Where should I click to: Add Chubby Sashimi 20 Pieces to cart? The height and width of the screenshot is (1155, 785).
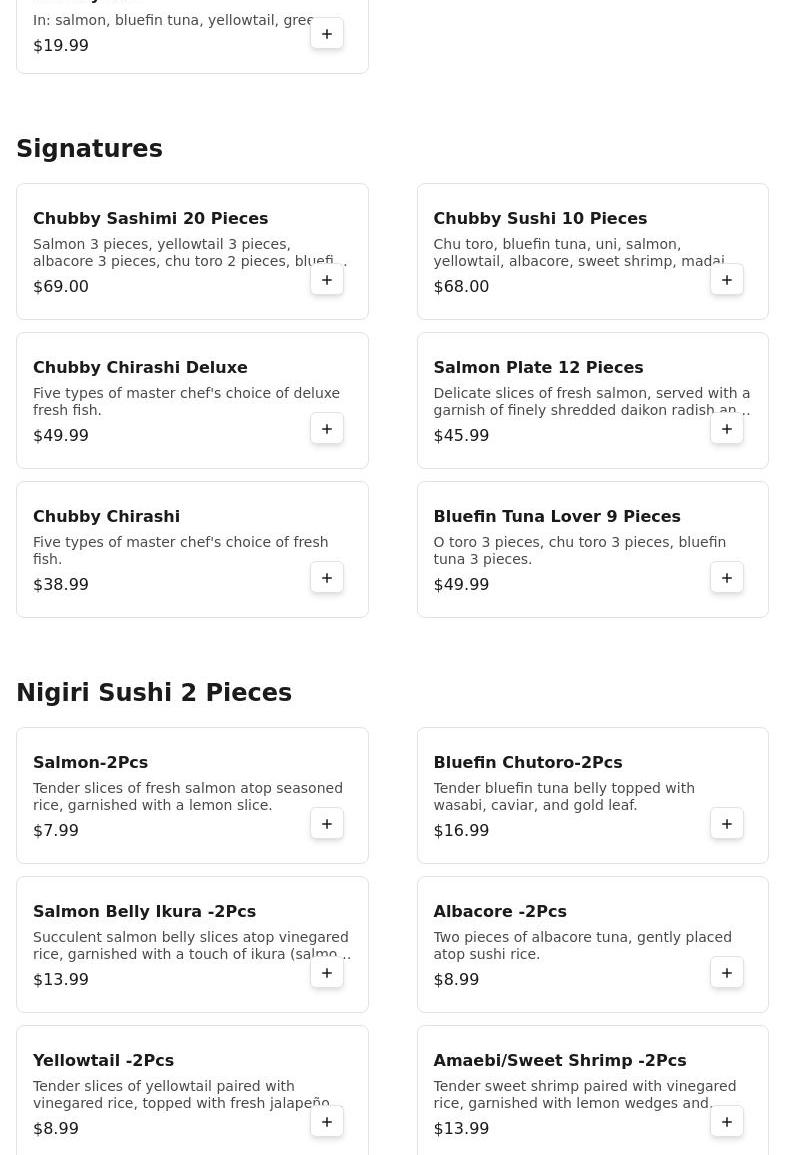tap(327, 280)
